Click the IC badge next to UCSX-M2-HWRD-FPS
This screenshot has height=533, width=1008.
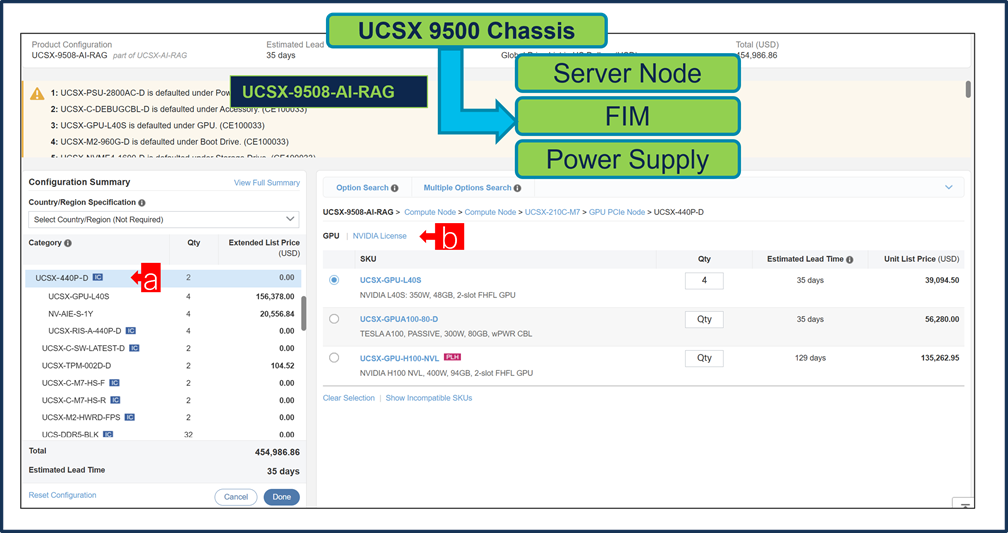pyautogui.click(x=130, y=418)
